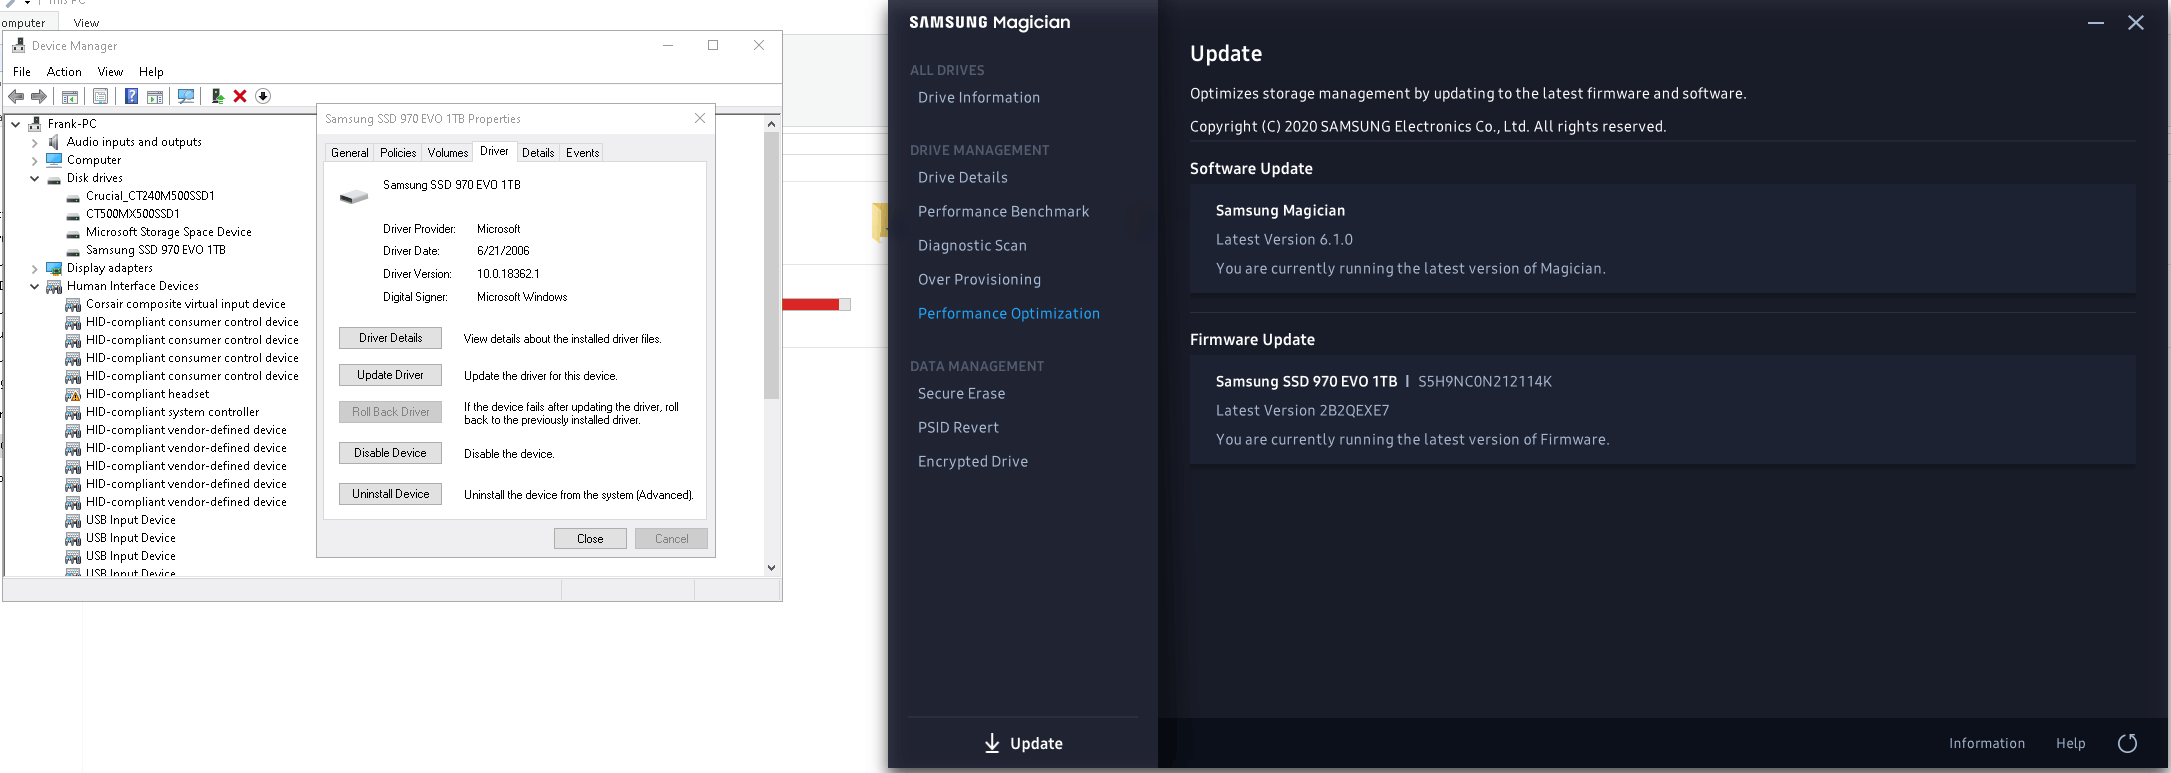
Task: Expand the Display adapters node
Action: pos(35,268)
